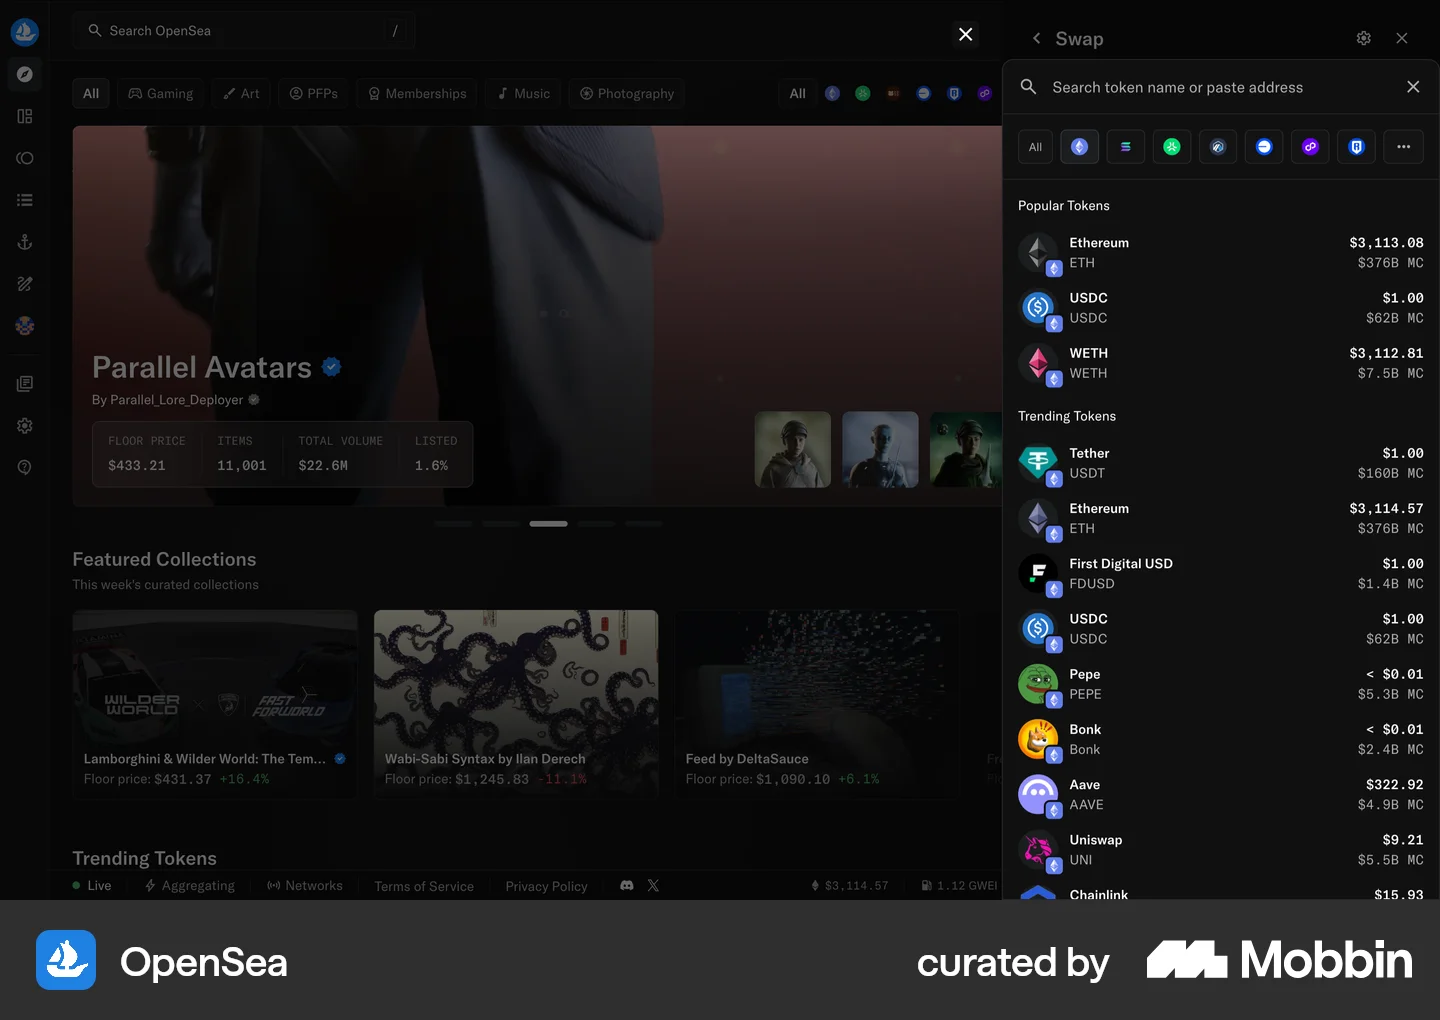Screen dimensions: 1440x1020
Task: Filter swap tokens by green Abstract chain
Action: tap(1172, 147)
